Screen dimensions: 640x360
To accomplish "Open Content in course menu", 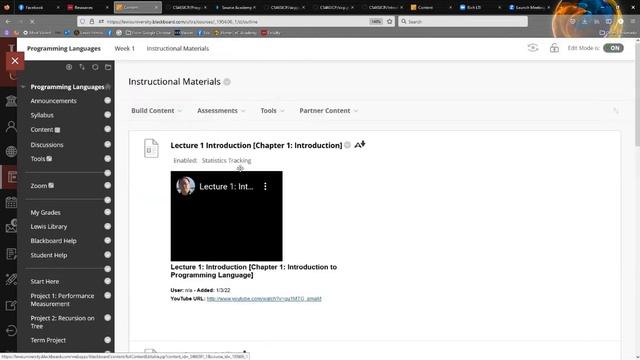I will coord(42,130).
